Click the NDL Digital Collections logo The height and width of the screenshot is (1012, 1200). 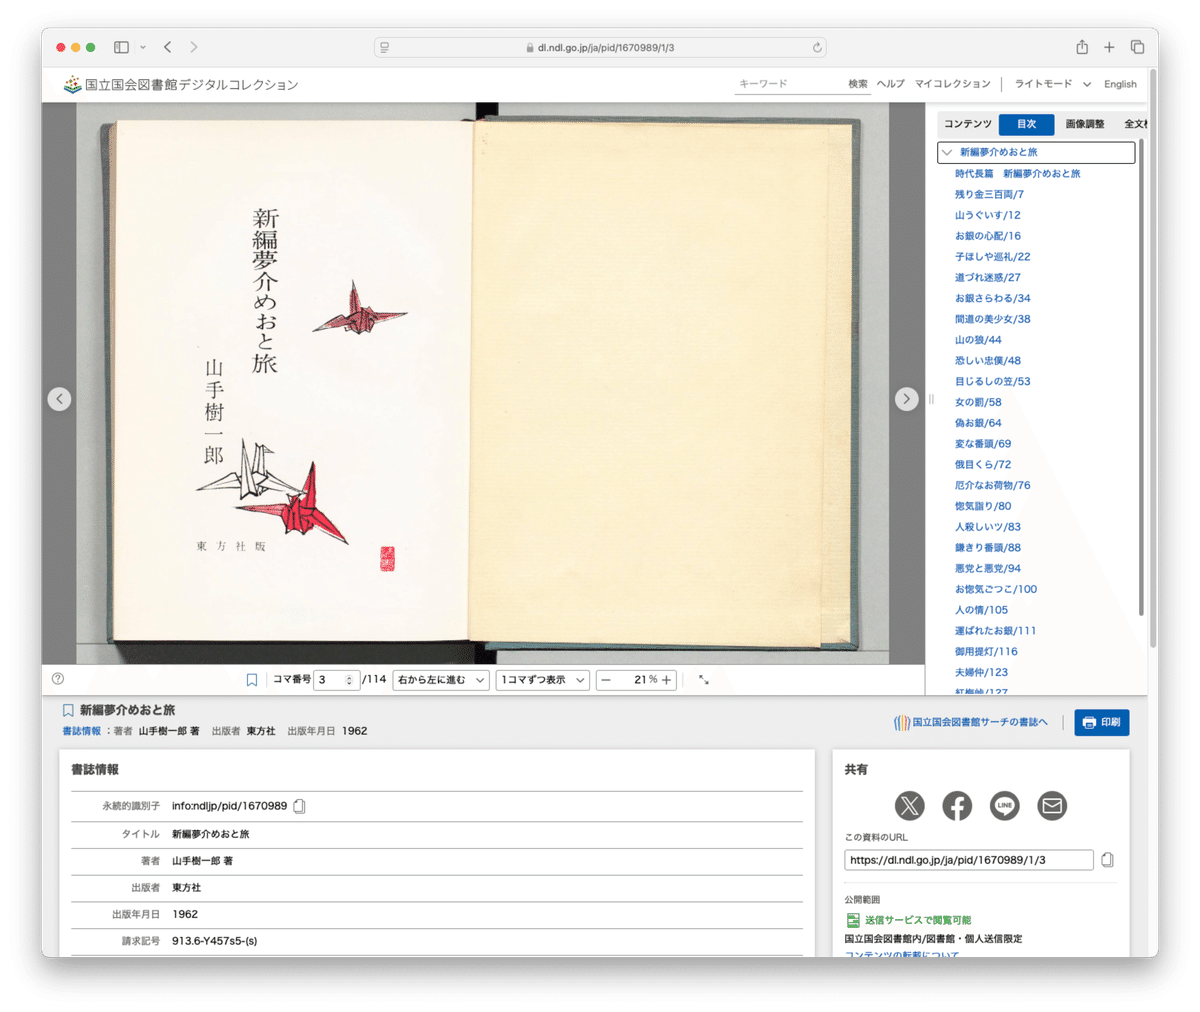(181, 85)
